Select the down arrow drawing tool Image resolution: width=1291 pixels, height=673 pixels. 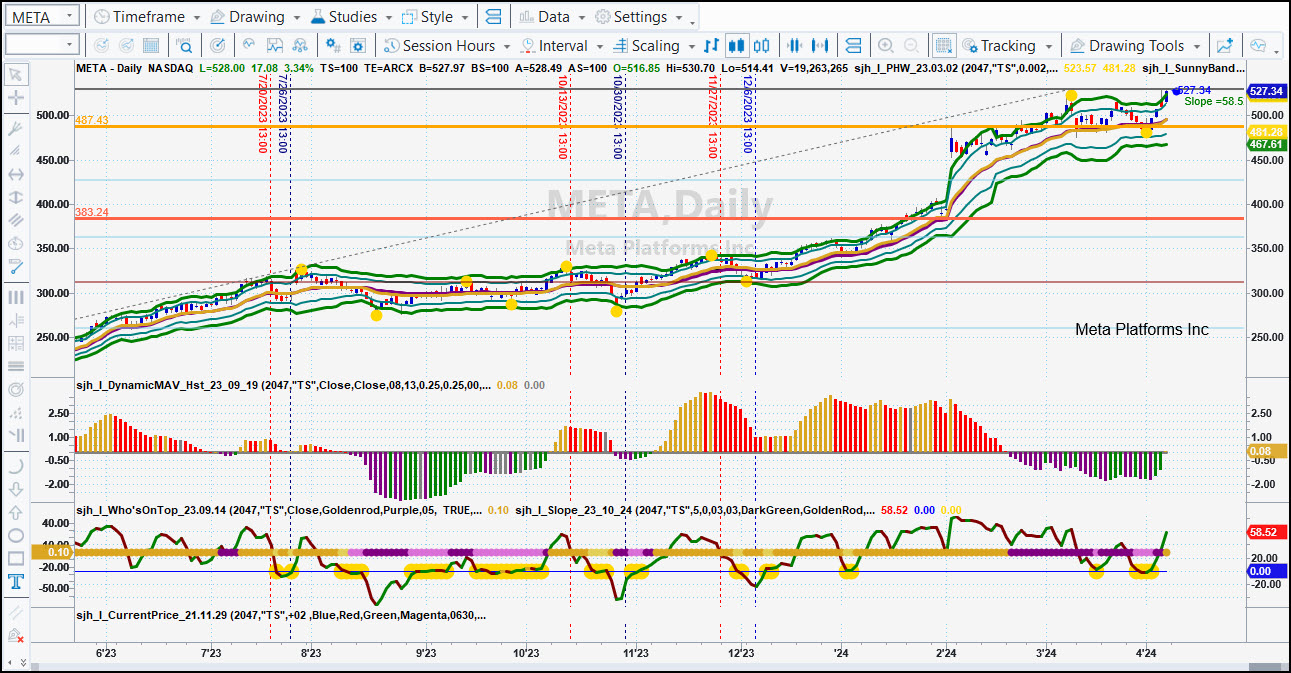pyautogui.click(x=15, y=489)
